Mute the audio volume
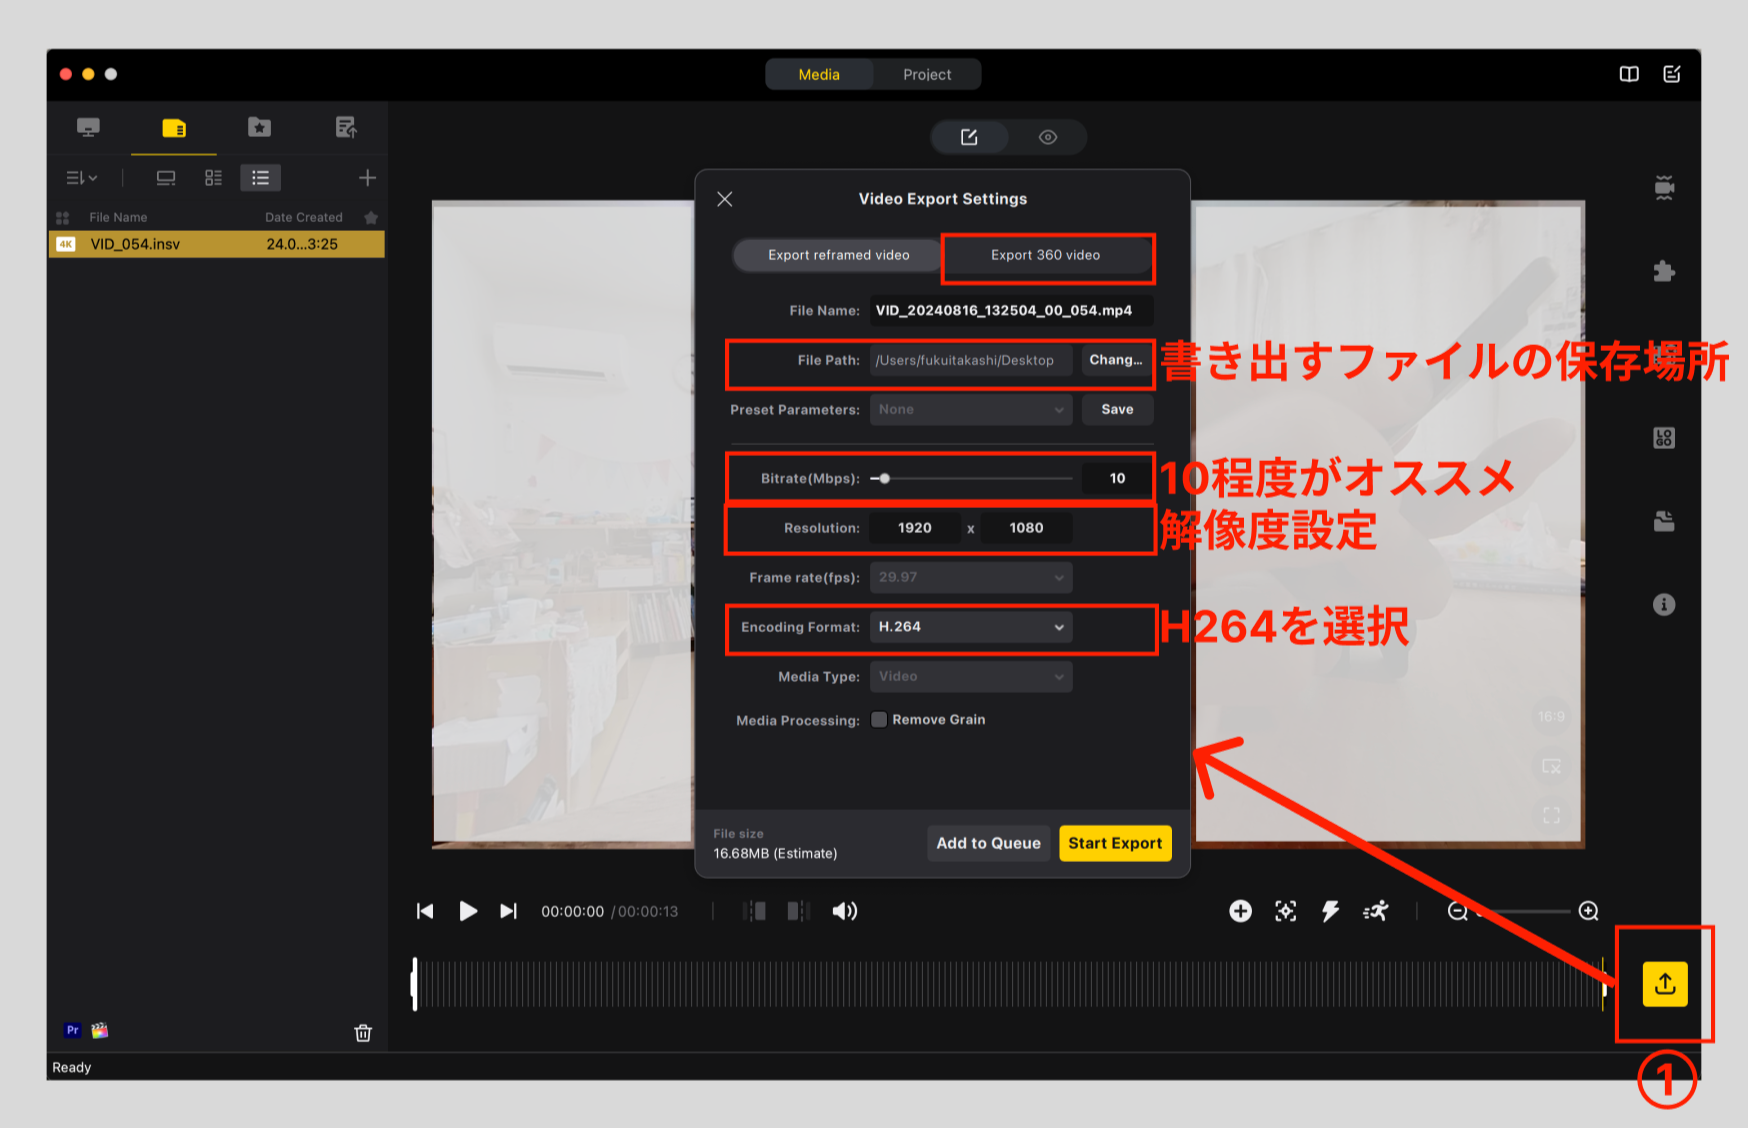Image resolution: width=1748 pixels, height=1128 pixels. point(845,911)
